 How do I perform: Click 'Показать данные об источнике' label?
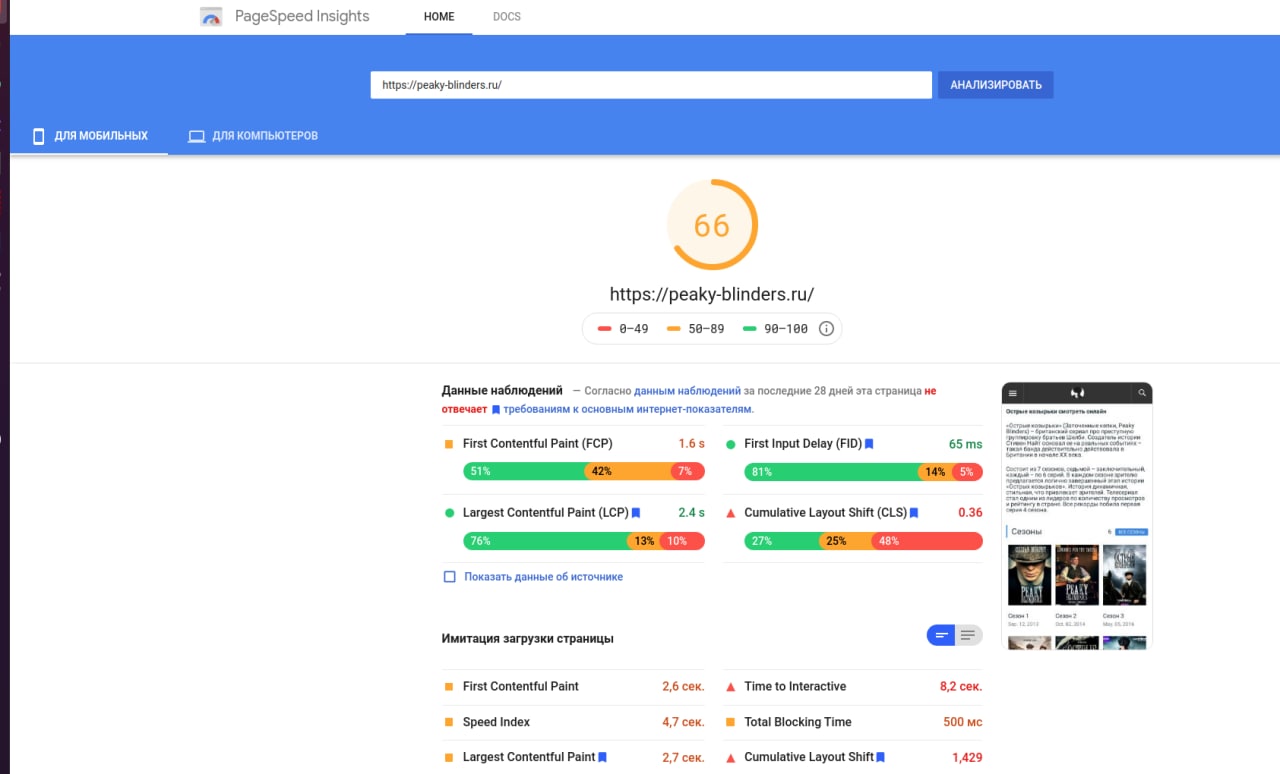[x=543, y=577]
